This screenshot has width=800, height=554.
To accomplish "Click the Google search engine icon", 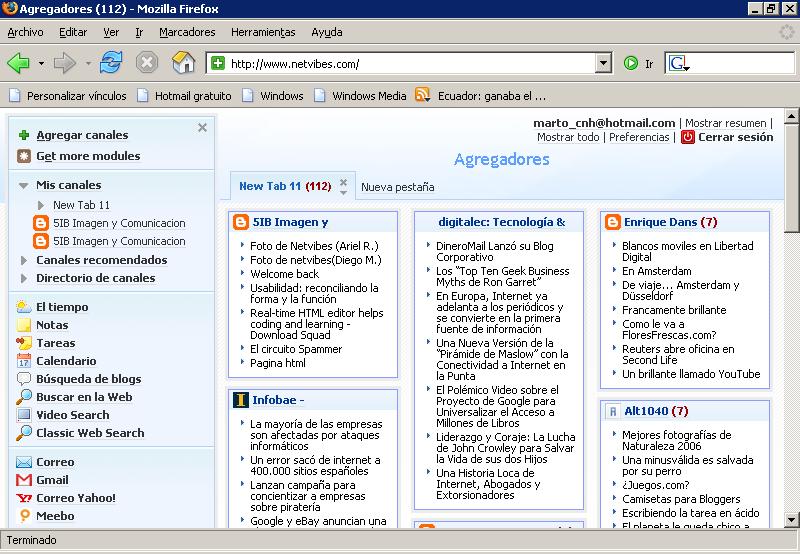I will pos(678,63).
